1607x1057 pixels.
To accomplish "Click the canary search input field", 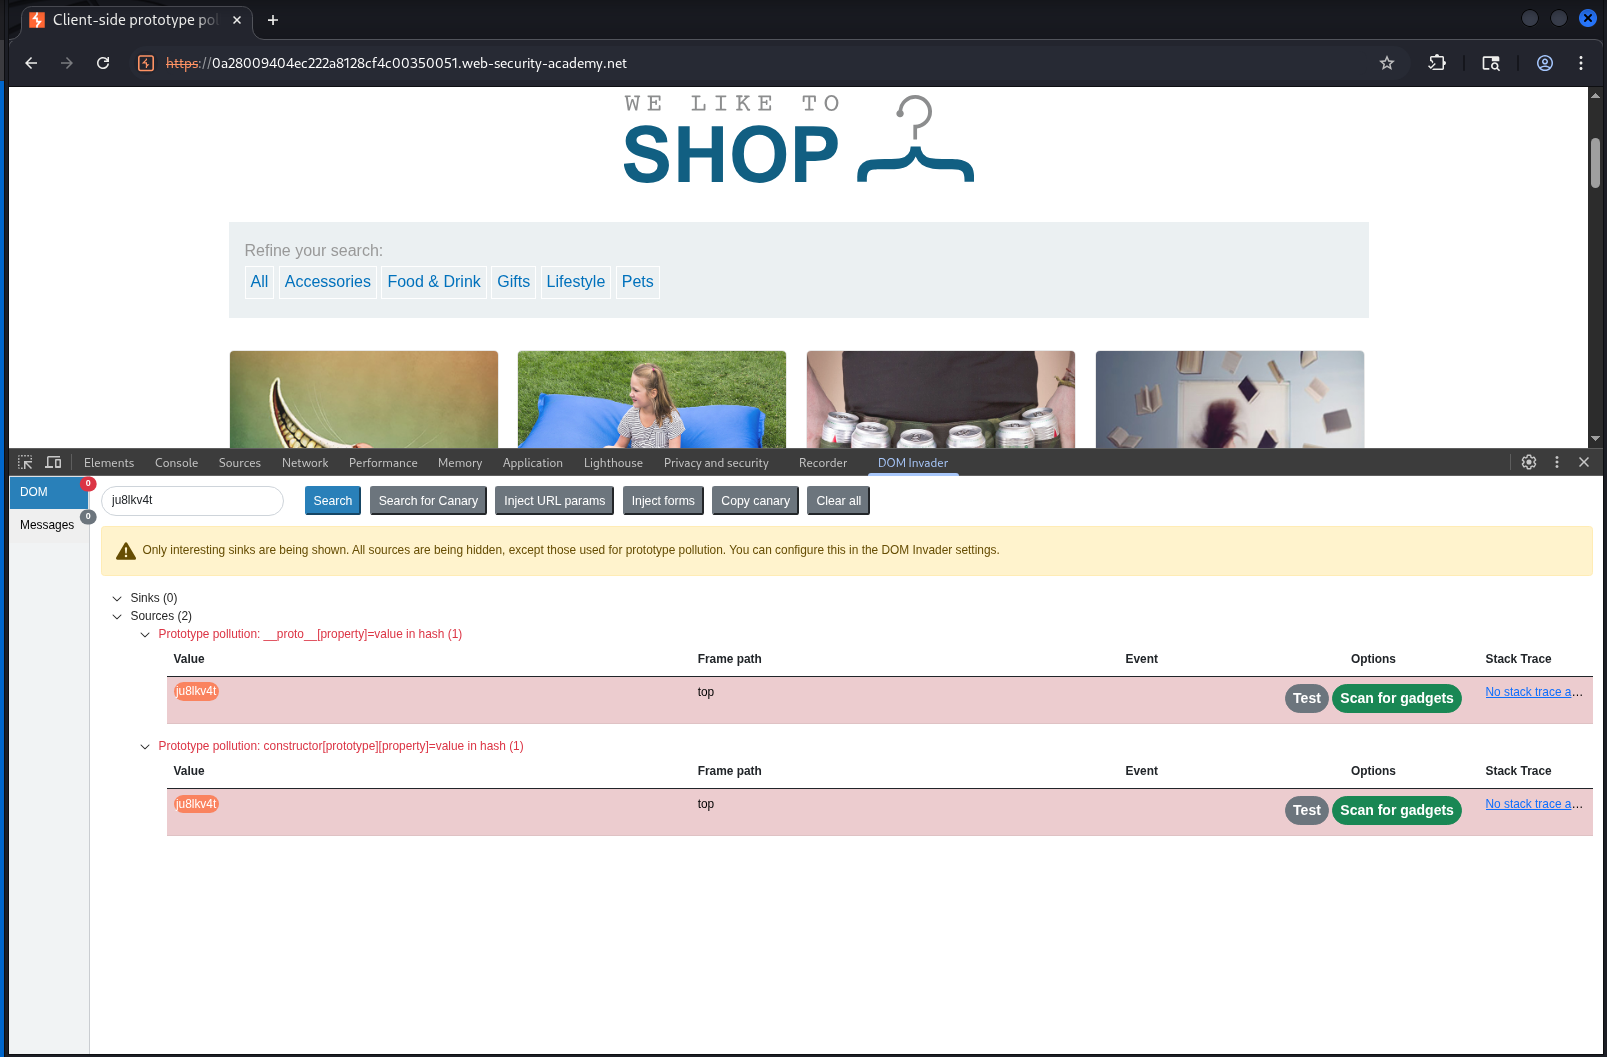I will (x=192, y=501).
